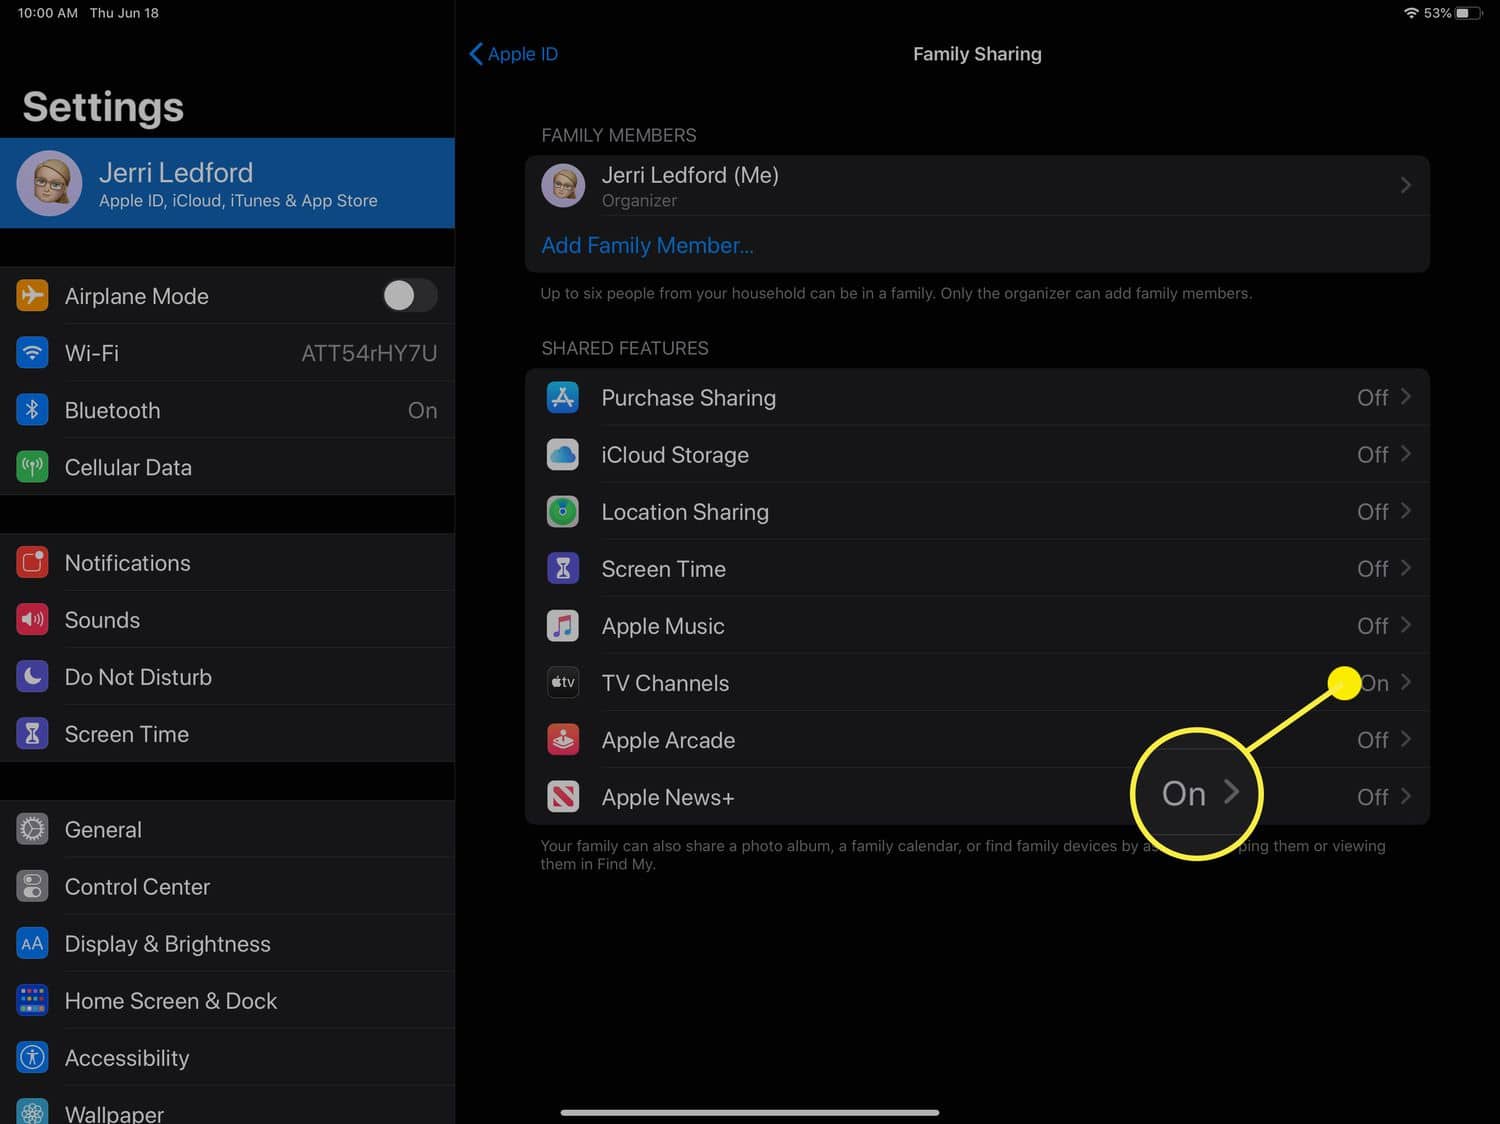1500x1124 pixels.
Task: Open TV Channels On chevron
Action: (1406, 682)
